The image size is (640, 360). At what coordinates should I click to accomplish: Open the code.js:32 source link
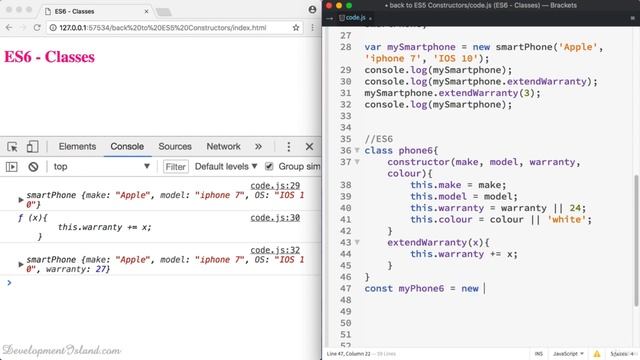[275, 250]
